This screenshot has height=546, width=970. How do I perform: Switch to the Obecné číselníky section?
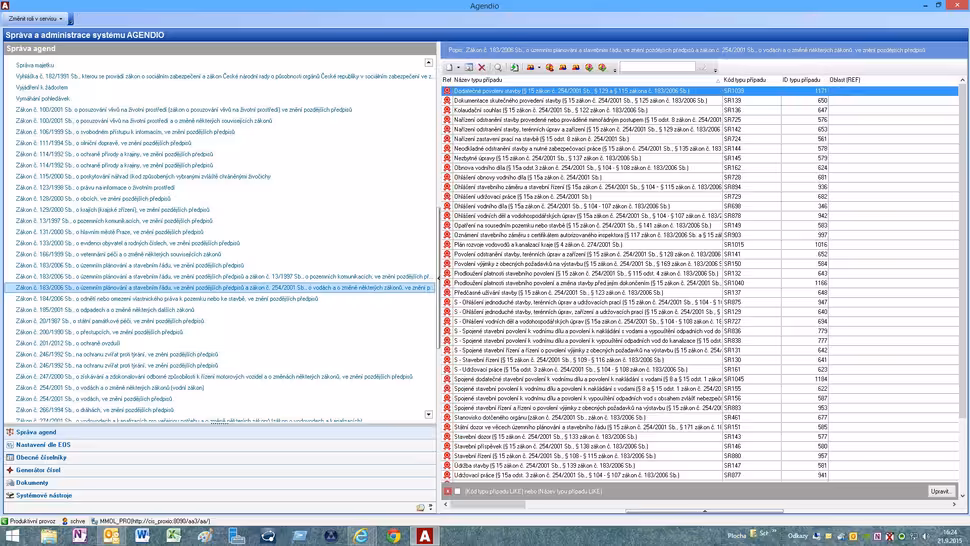(x=40, y=457)
